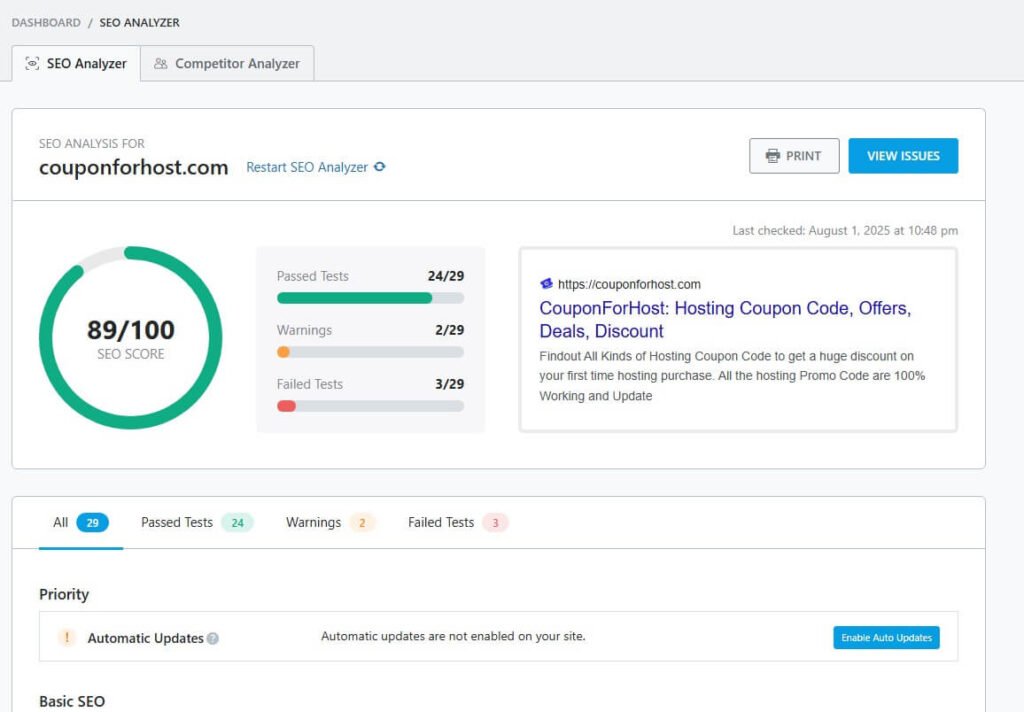The height and width of the screenshot is (712, 1024).
Task: Click the orange warning icon for Automatic Updates
Action: point(67,637)
